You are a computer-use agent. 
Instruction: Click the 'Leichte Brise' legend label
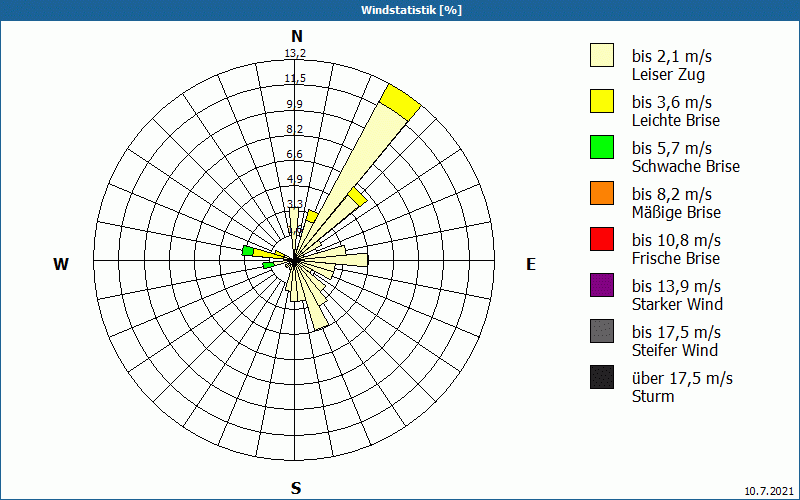(676, 120)
